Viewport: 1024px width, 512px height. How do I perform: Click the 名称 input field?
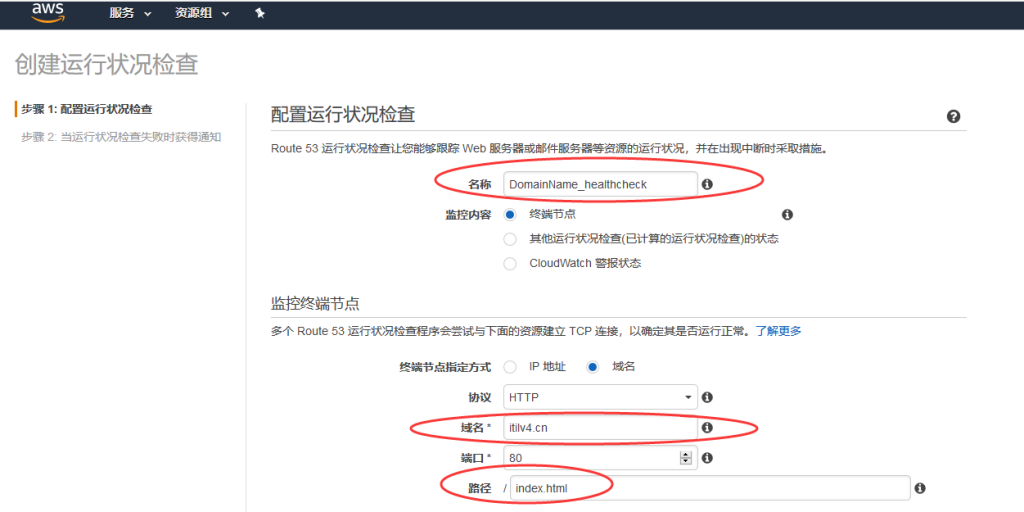(x=600, y=185)
